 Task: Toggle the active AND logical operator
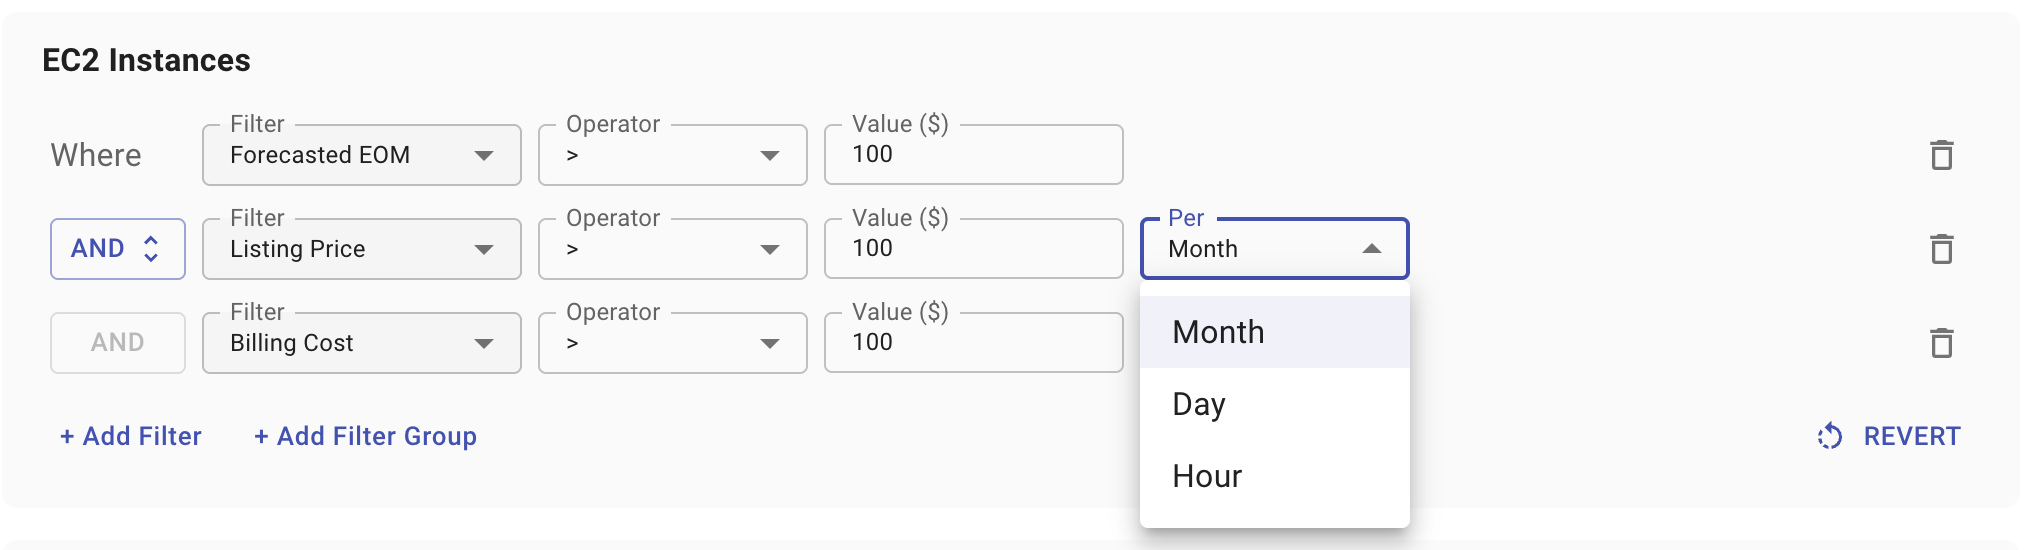click(x=118, y=249)
